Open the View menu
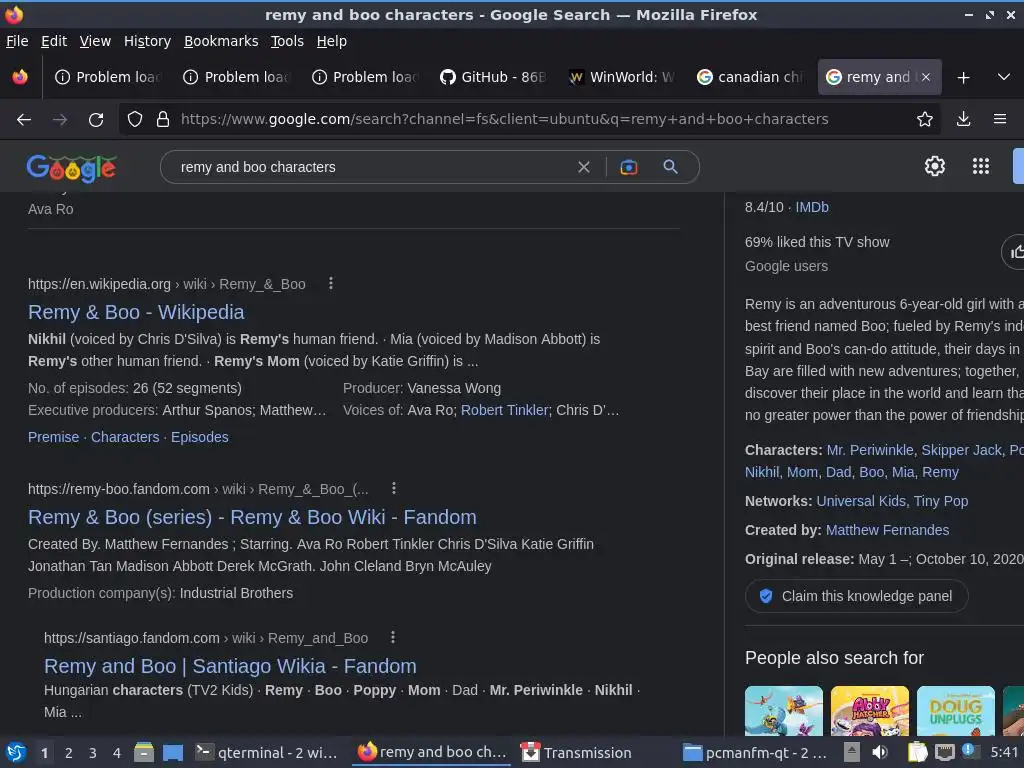Image resolution: width=1024 pixels, height=768 pixels. point(95,41)
